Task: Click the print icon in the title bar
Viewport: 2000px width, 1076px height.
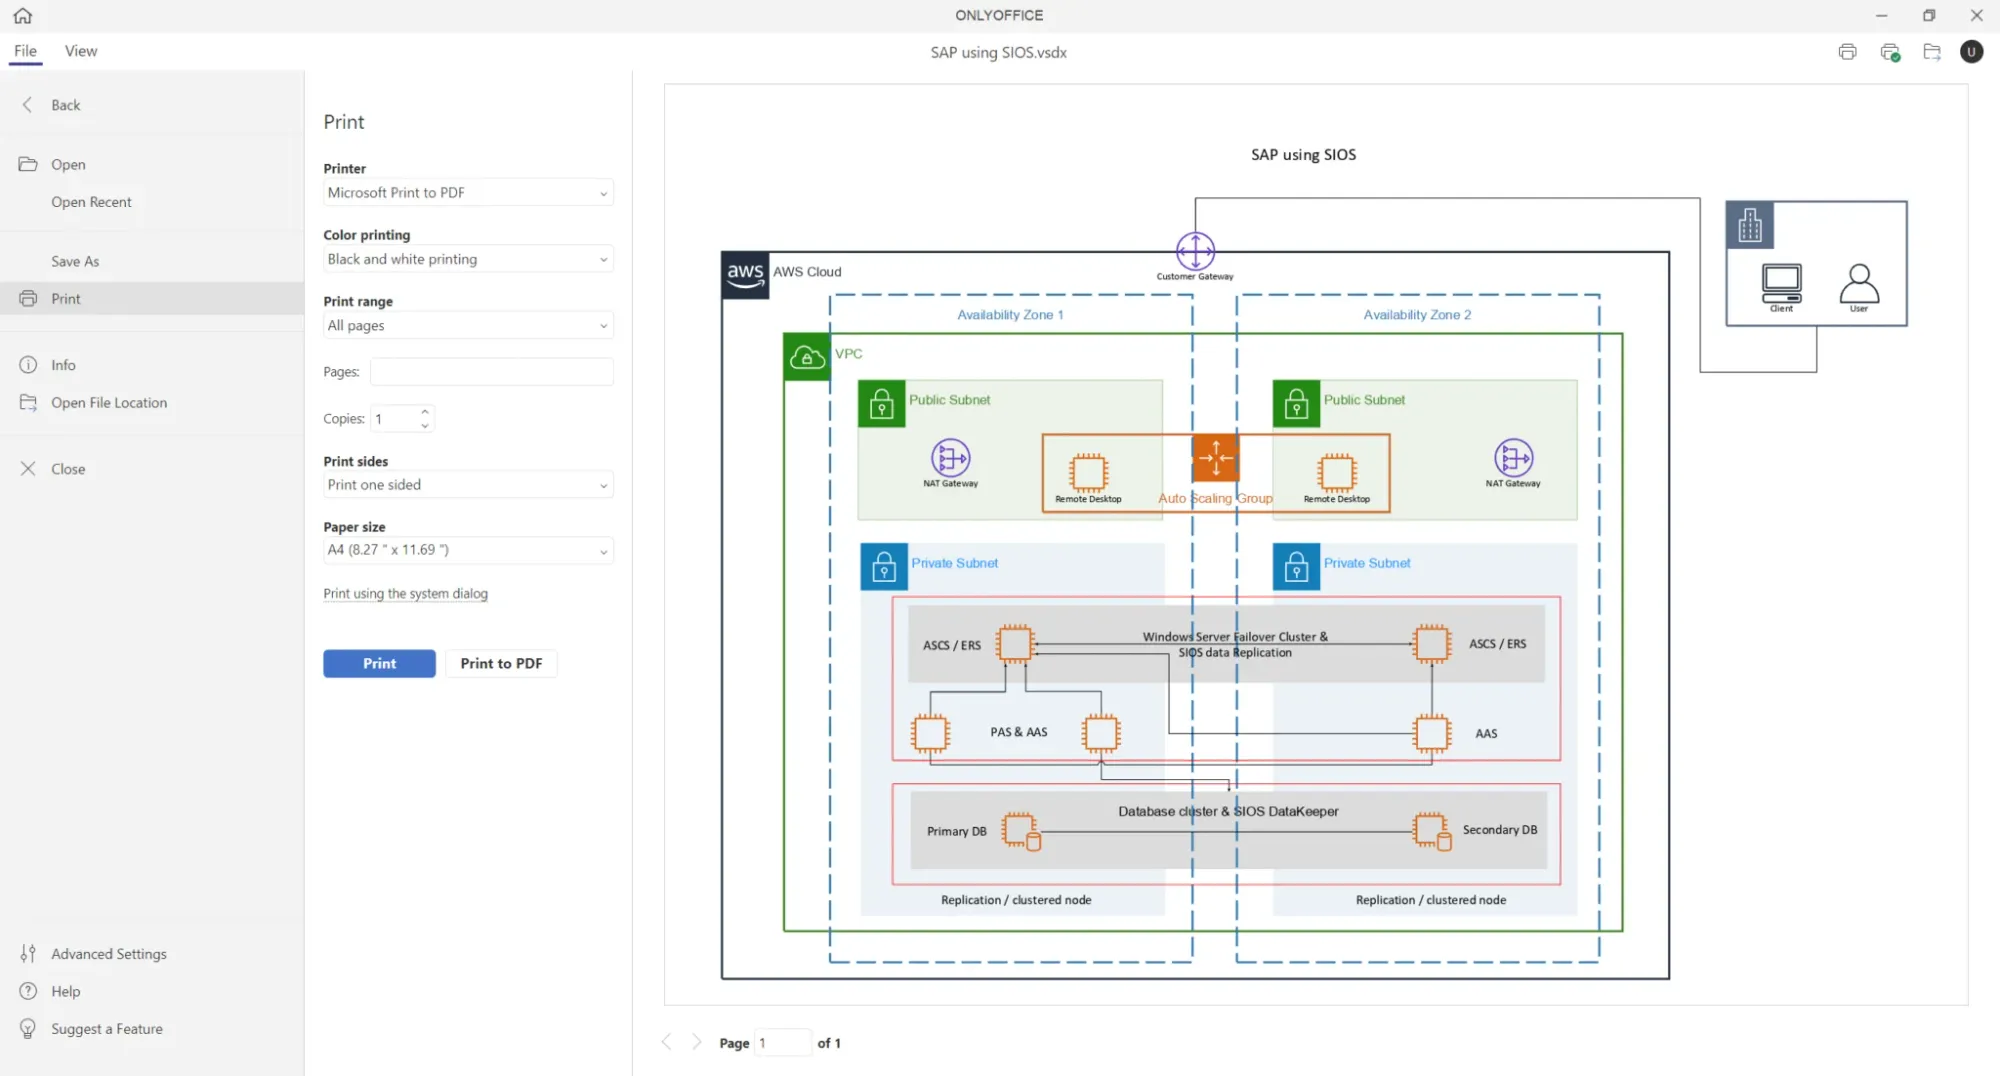Action: 1847,52
